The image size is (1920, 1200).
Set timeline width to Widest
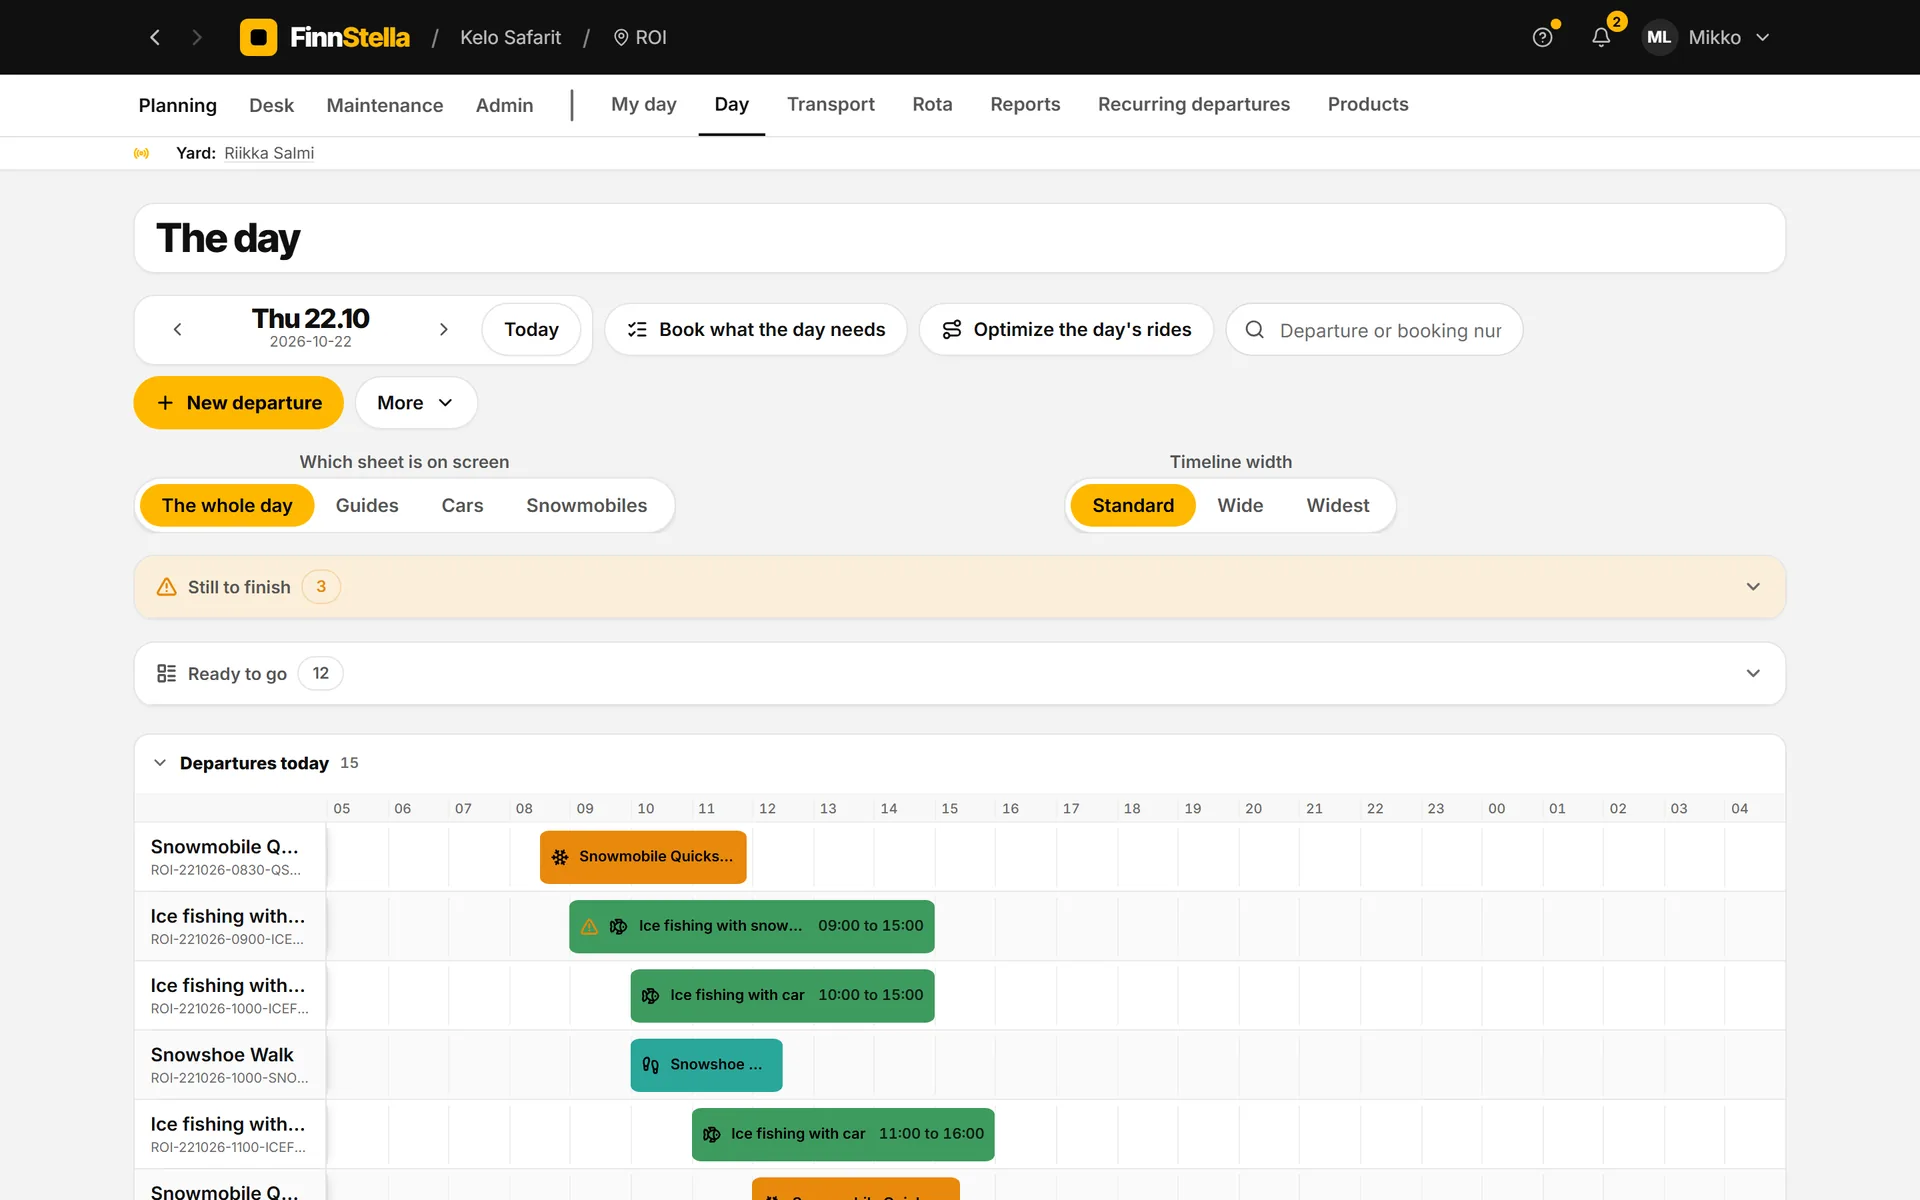coord(1338,505)
